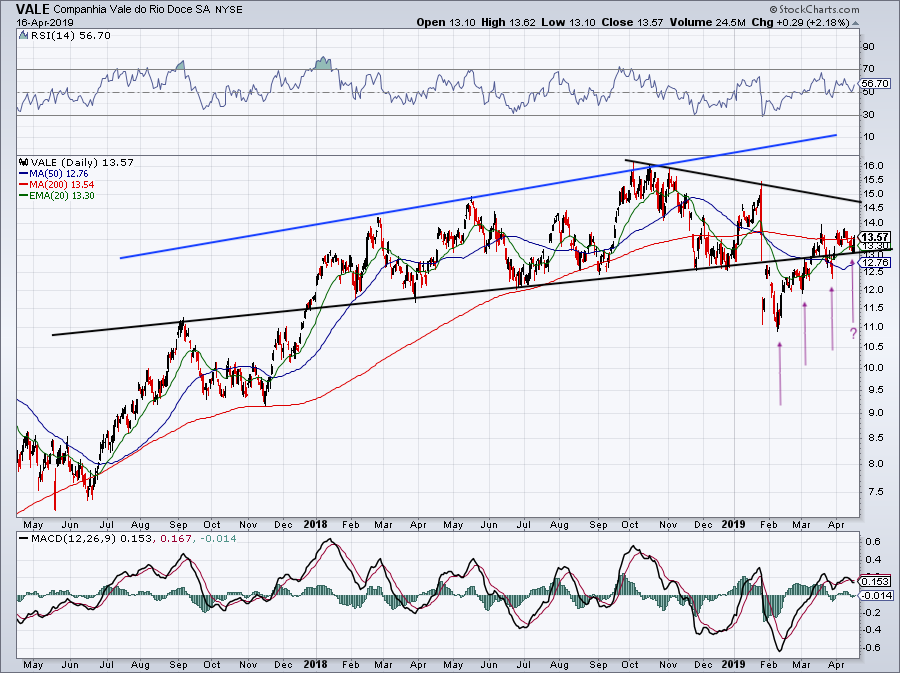Click the up arrow next to Chg percentage
The height and width of the screenshot is (673, 900).
tap(856, 24)
